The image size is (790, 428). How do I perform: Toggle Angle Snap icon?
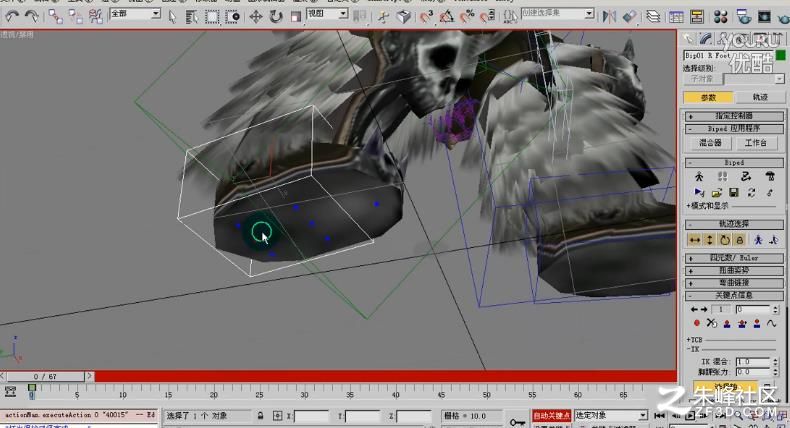(x=446, y=17)
